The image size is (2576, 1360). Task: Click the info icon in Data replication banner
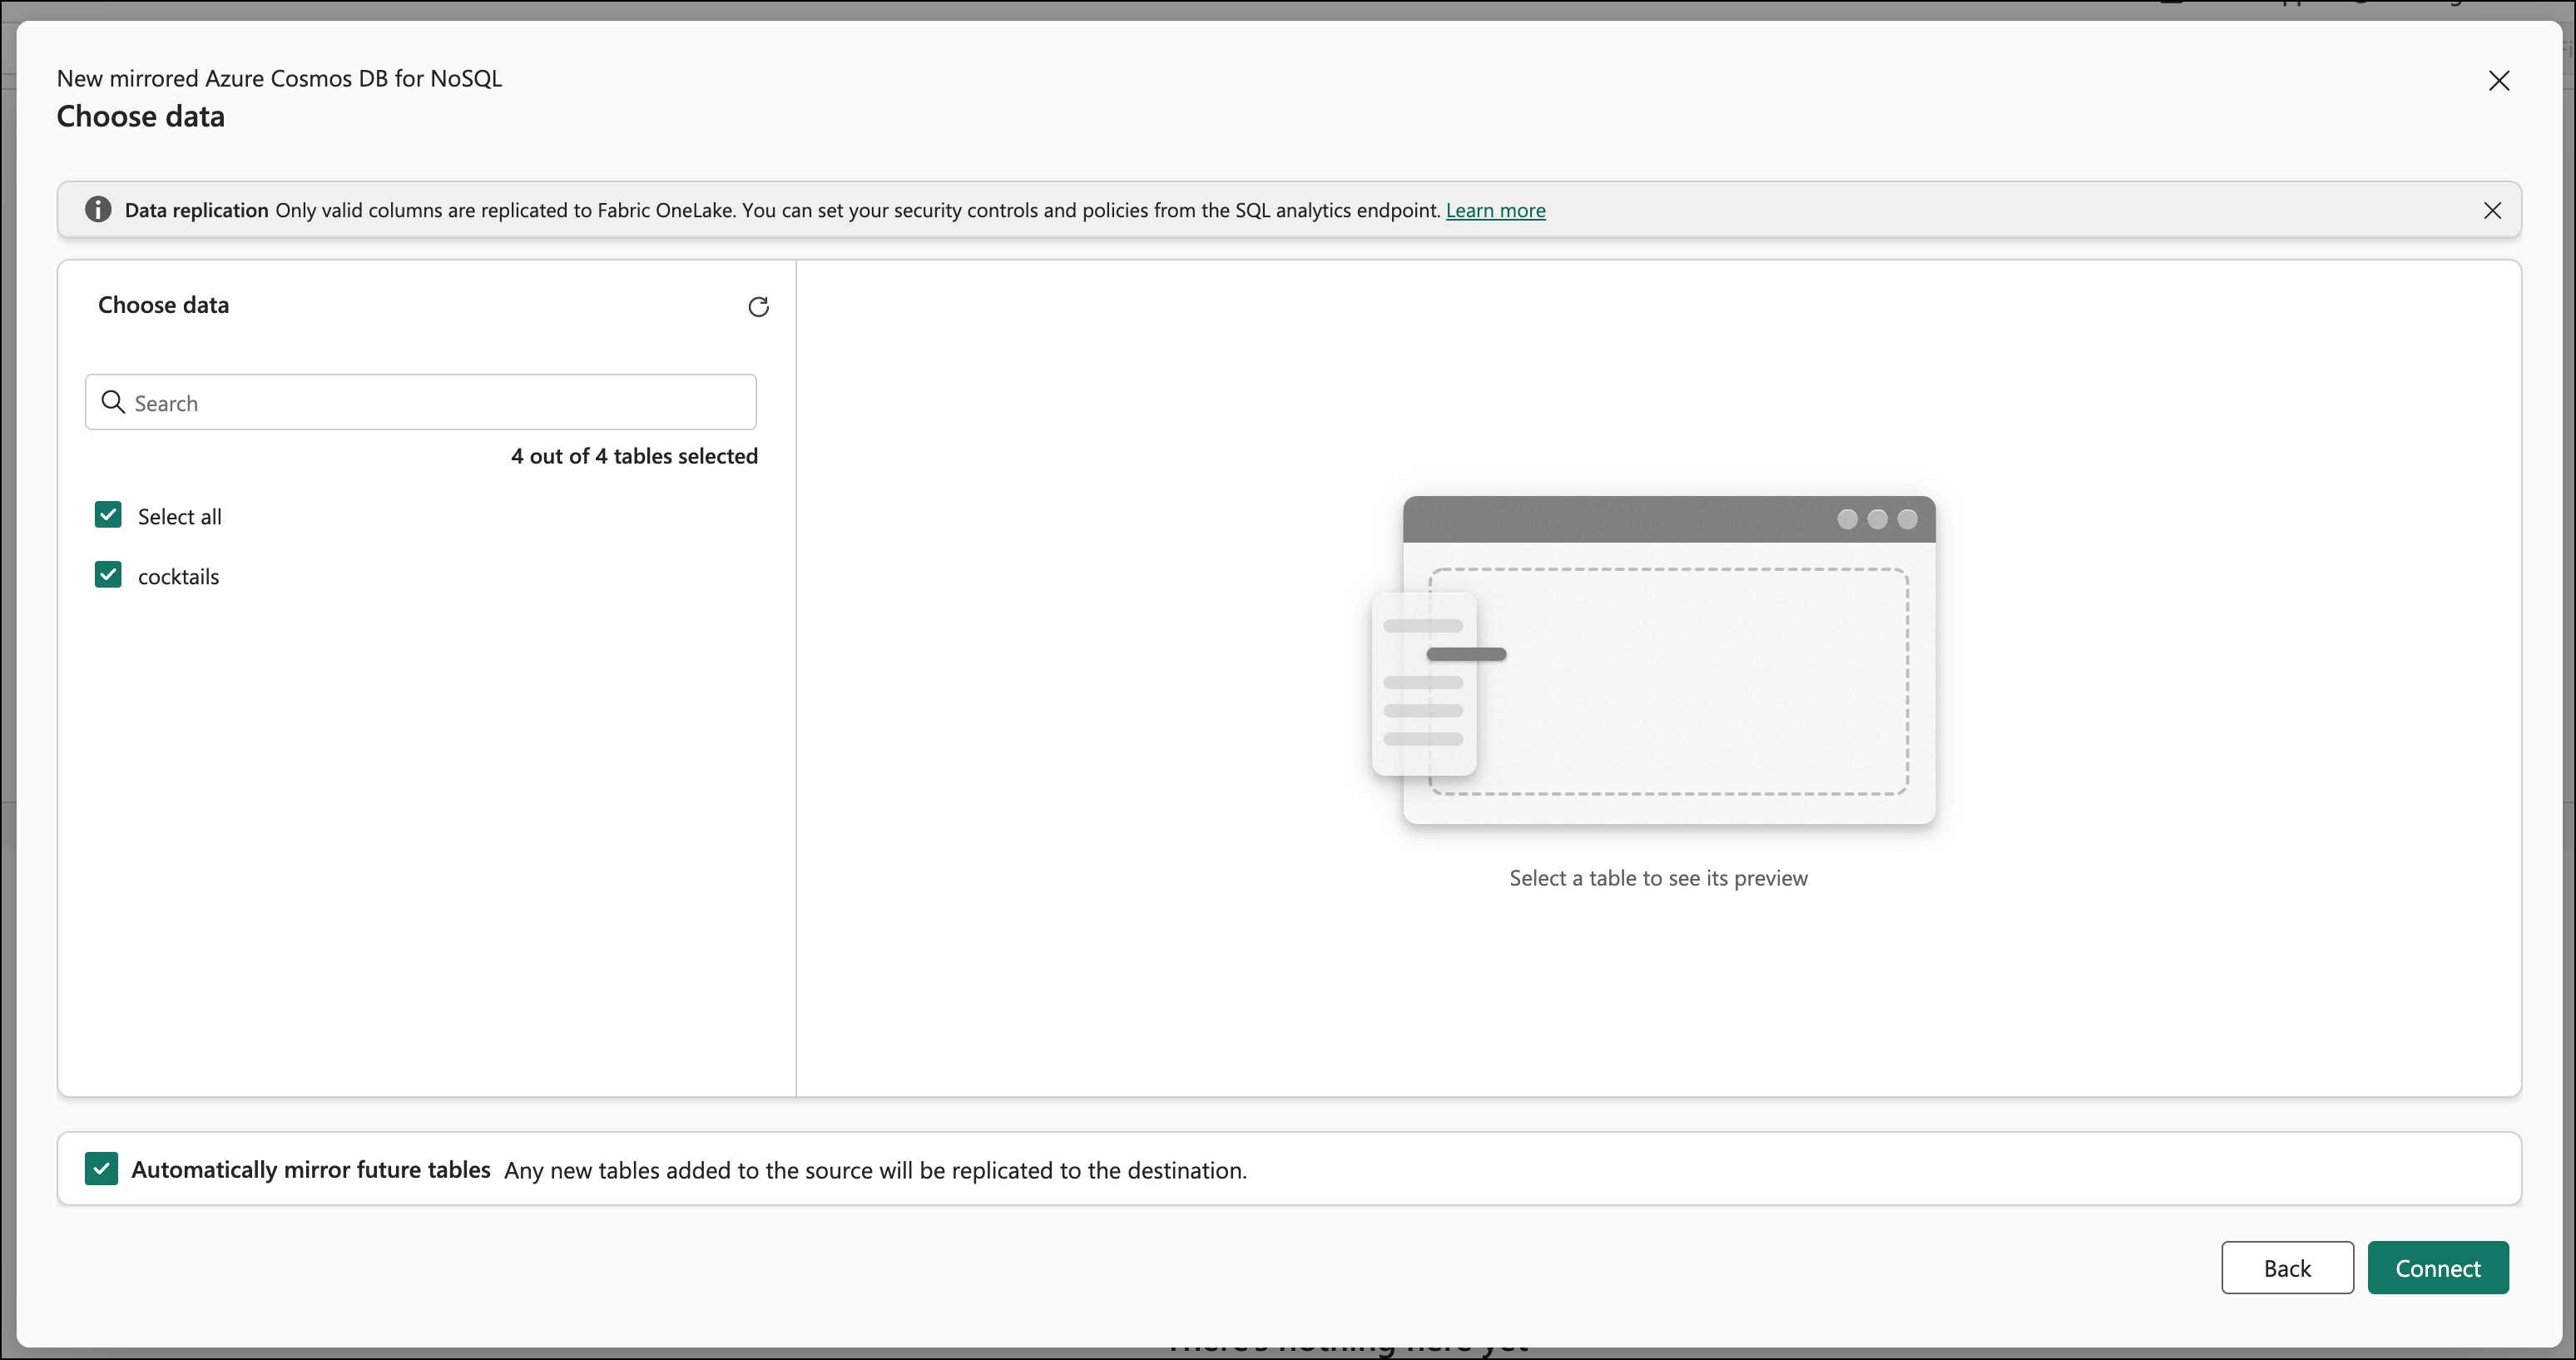tap(98, 209)
